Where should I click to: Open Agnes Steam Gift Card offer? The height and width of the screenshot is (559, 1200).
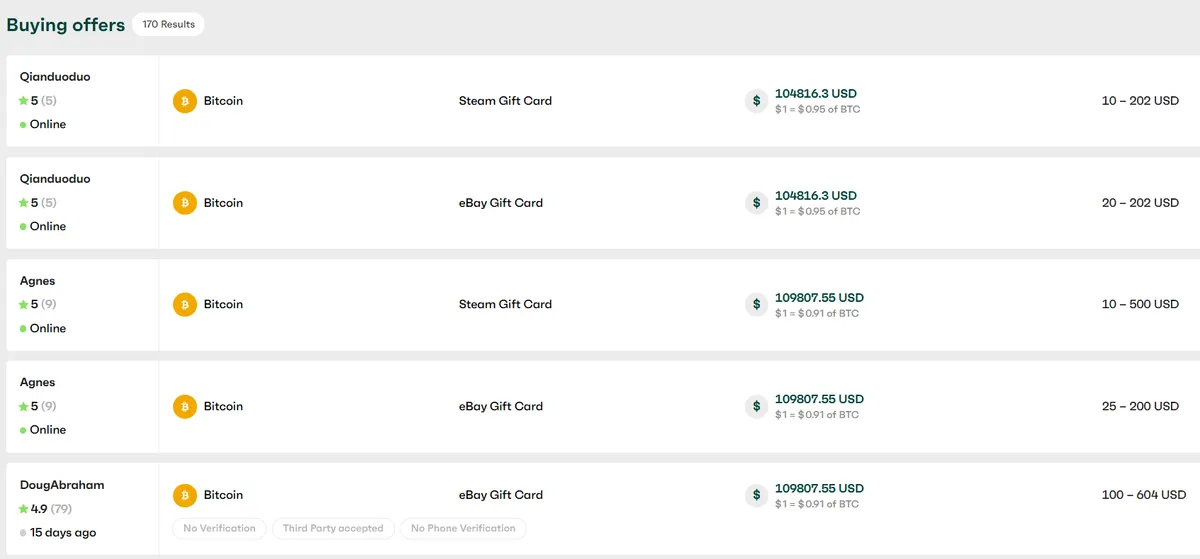tap(505, 304)
